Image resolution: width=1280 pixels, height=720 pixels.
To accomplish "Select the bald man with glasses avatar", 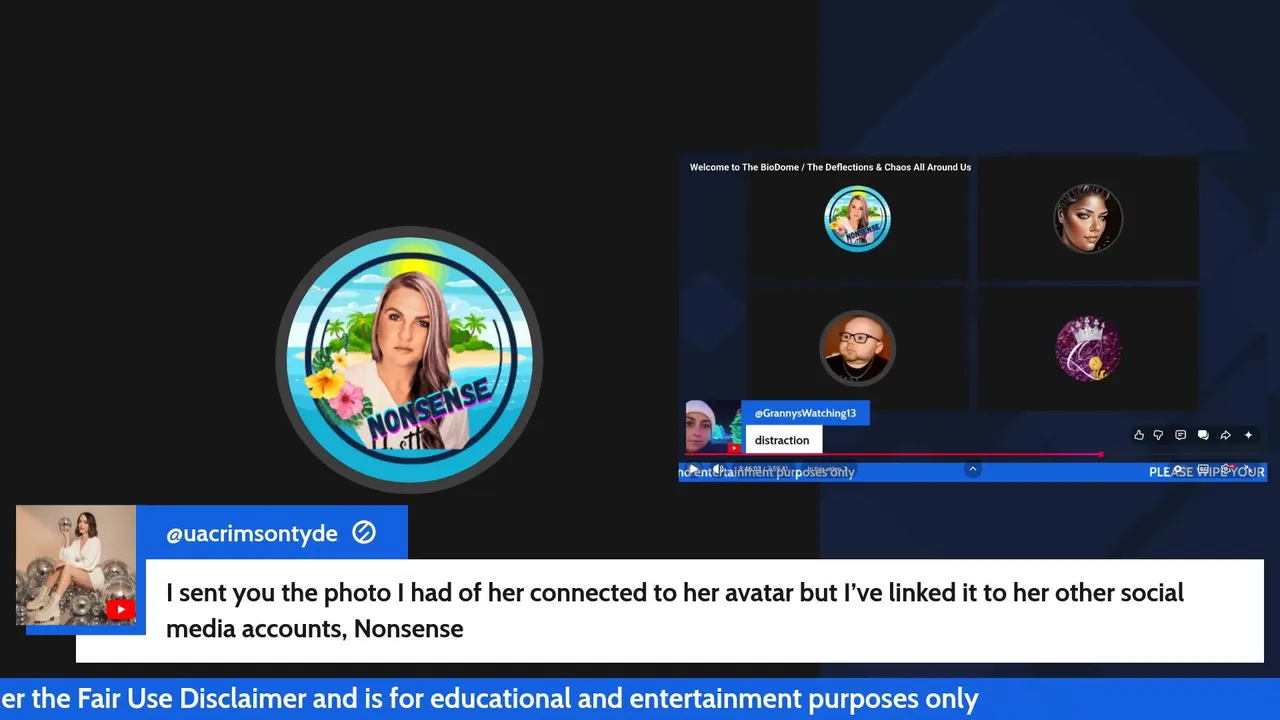I will (857, 348).
